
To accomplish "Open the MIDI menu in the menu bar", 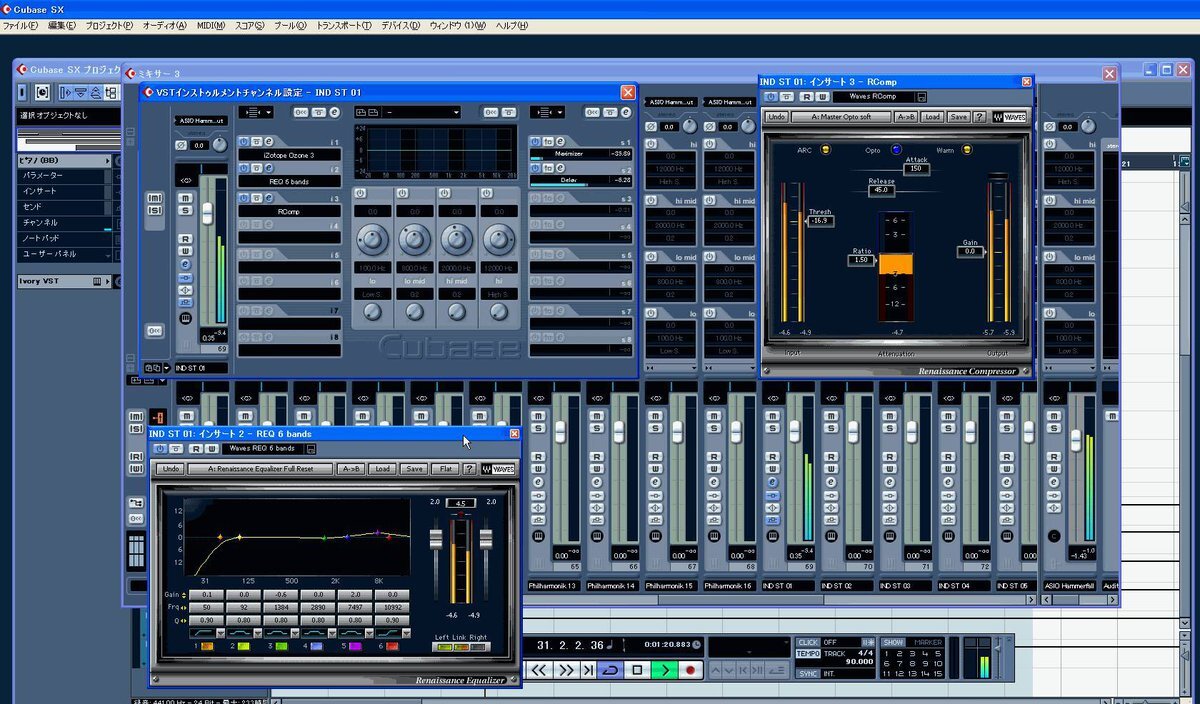I will coord(211,25).
